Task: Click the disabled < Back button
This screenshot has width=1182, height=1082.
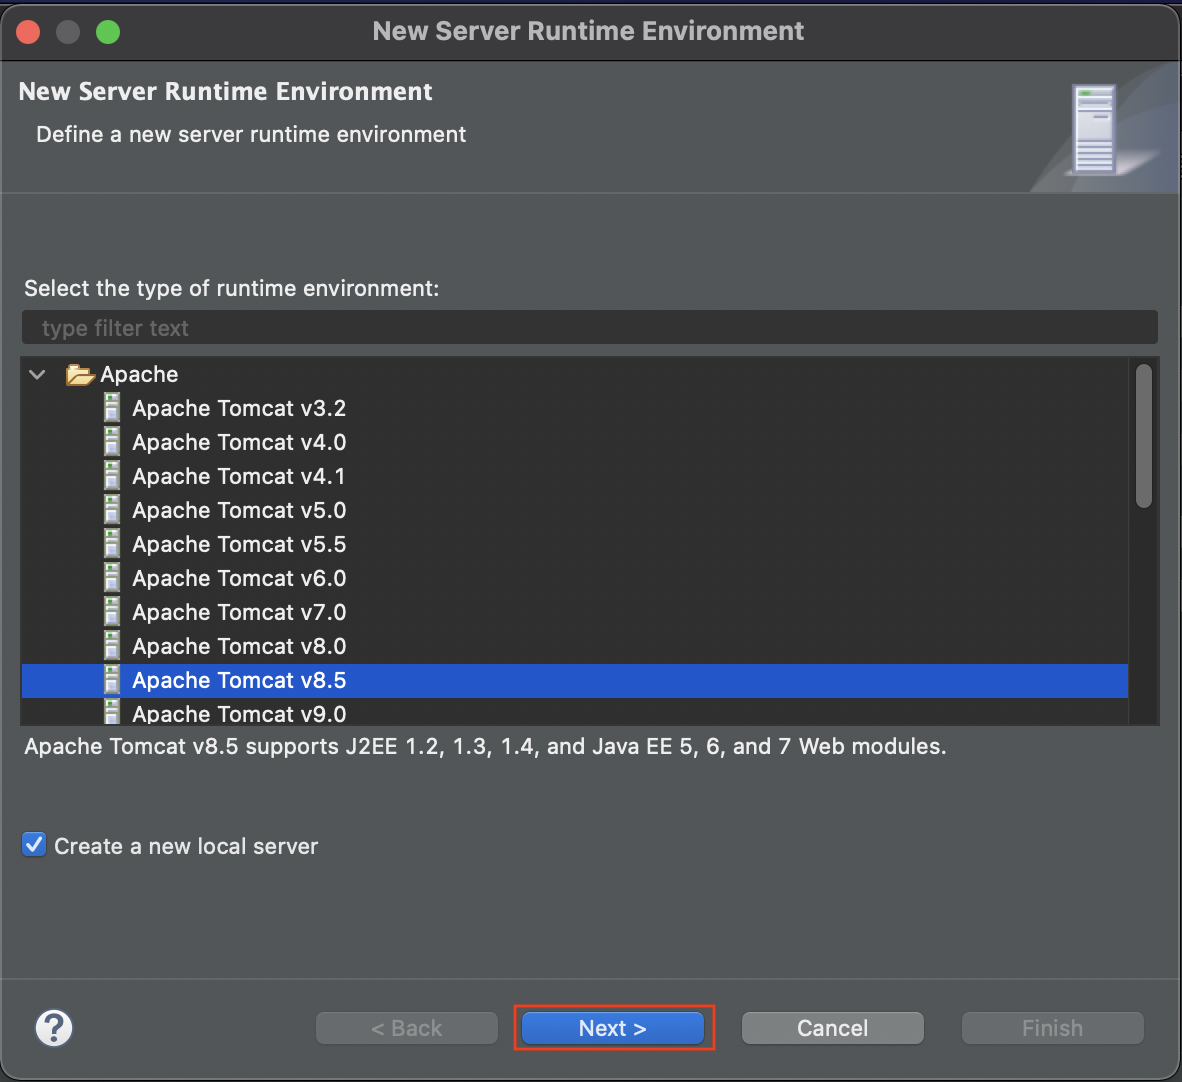Action: 406,1028
